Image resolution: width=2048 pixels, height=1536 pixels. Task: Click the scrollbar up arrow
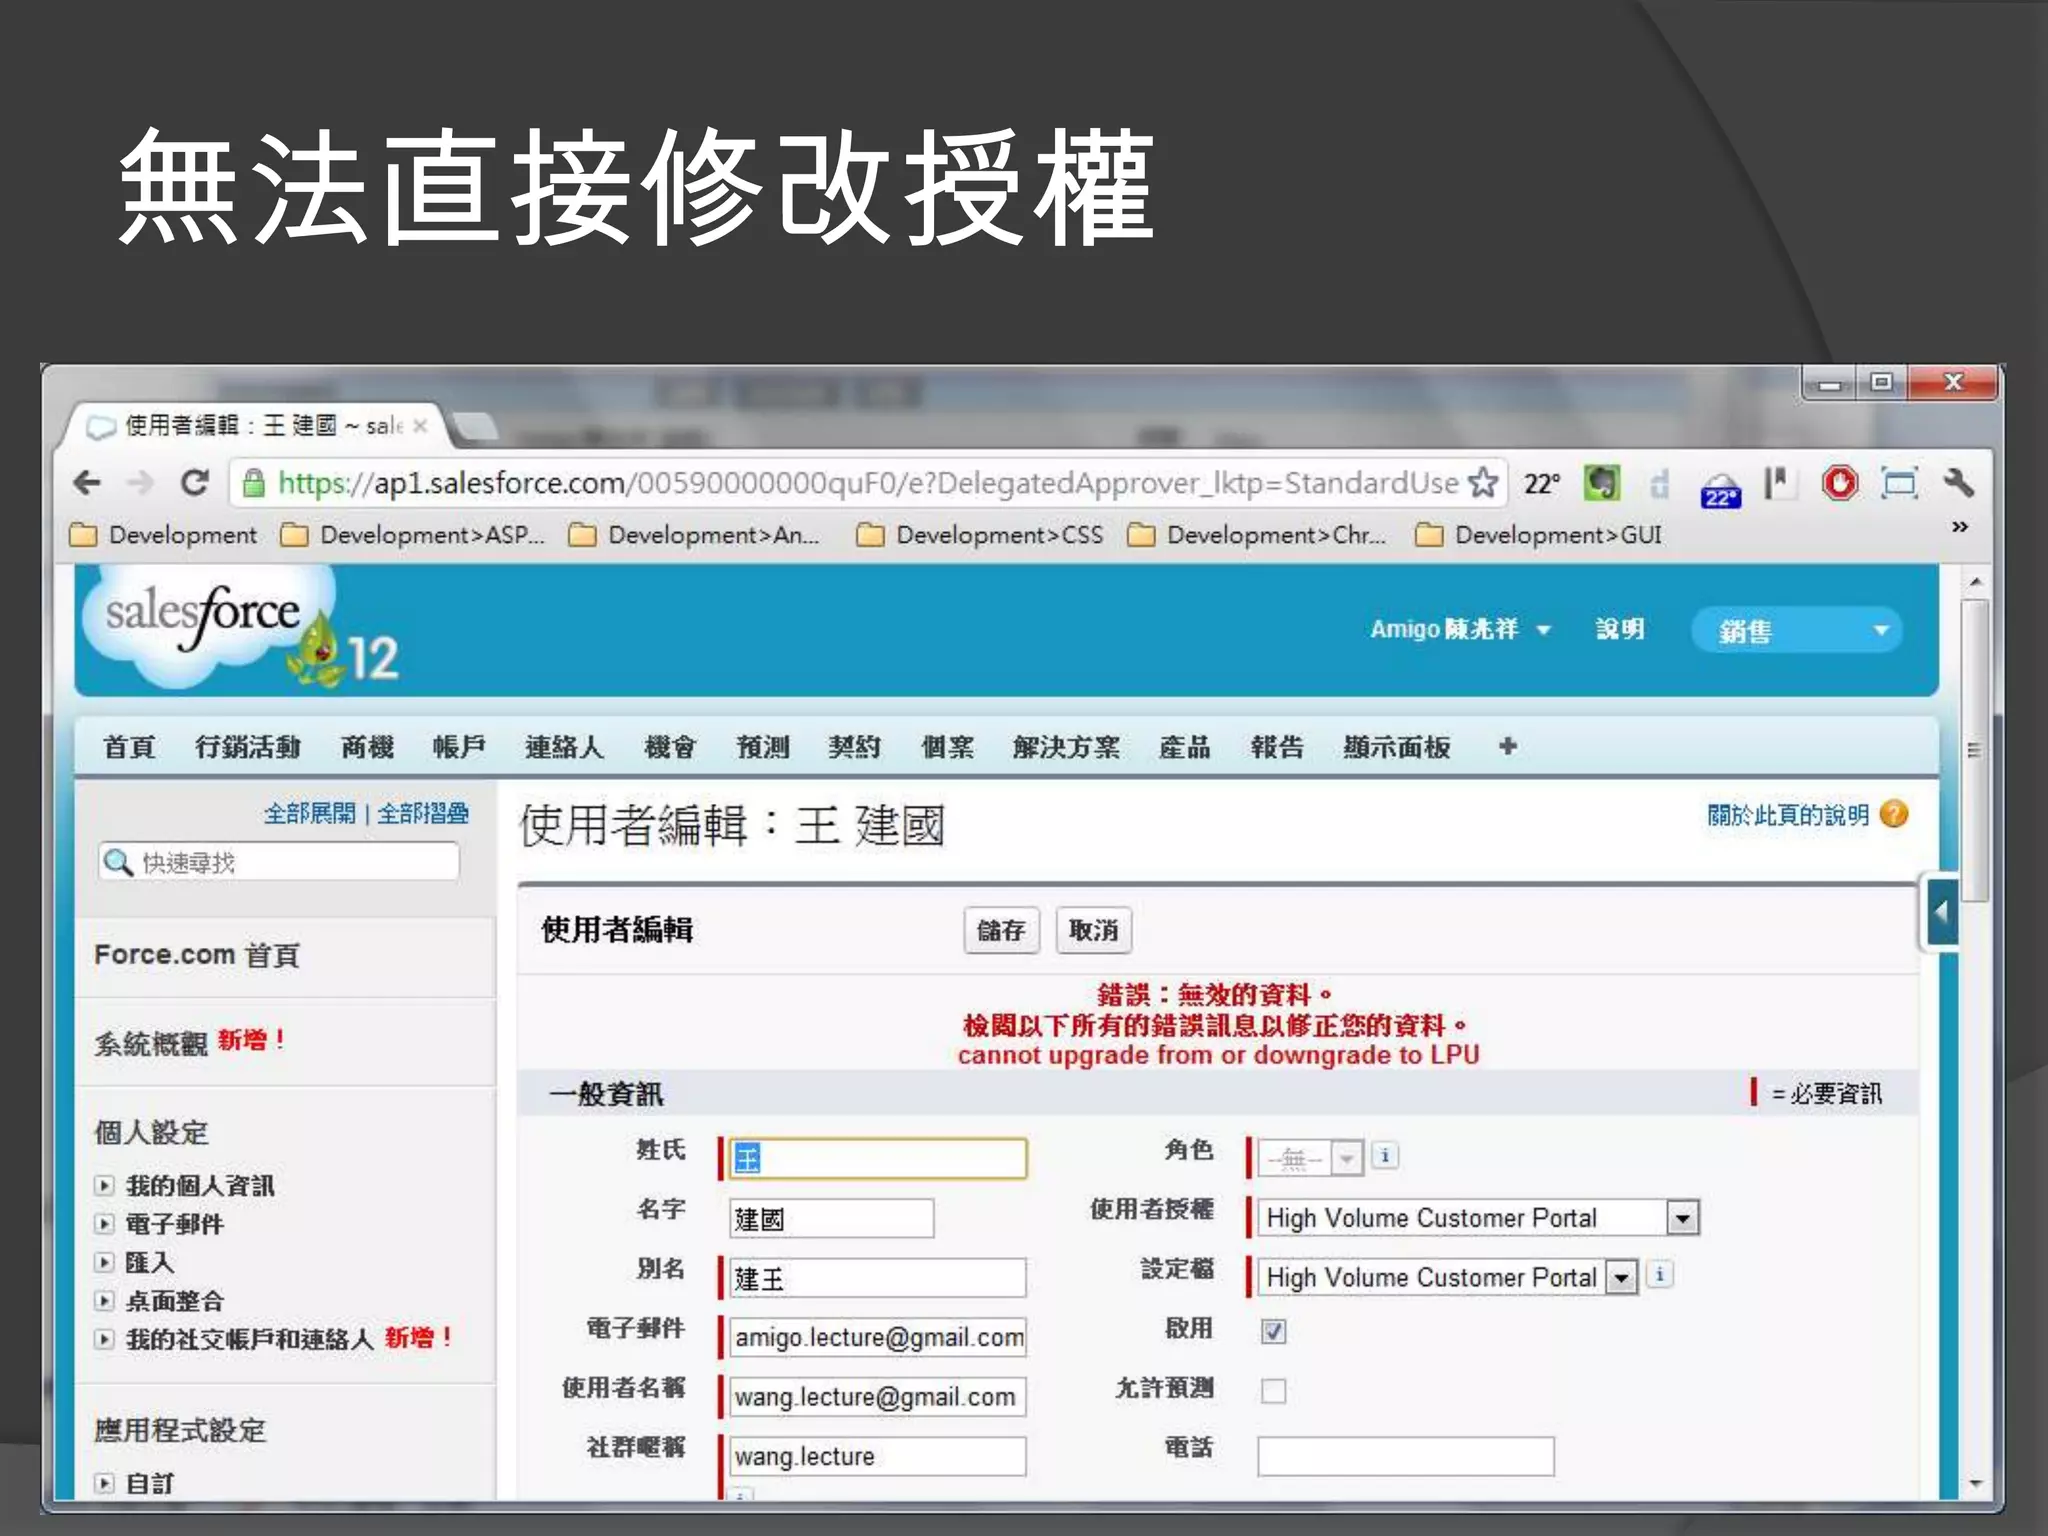(x=1974, y=581)
